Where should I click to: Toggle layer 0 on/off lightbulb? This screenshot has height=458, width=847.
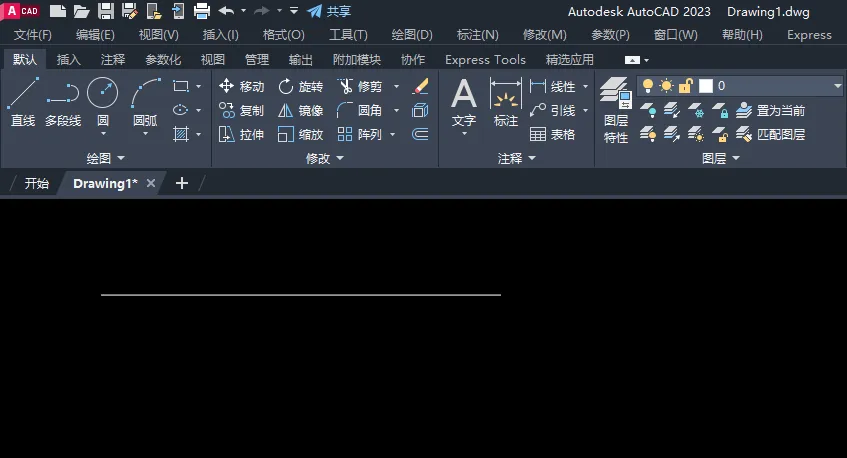[x=648, y=85]
